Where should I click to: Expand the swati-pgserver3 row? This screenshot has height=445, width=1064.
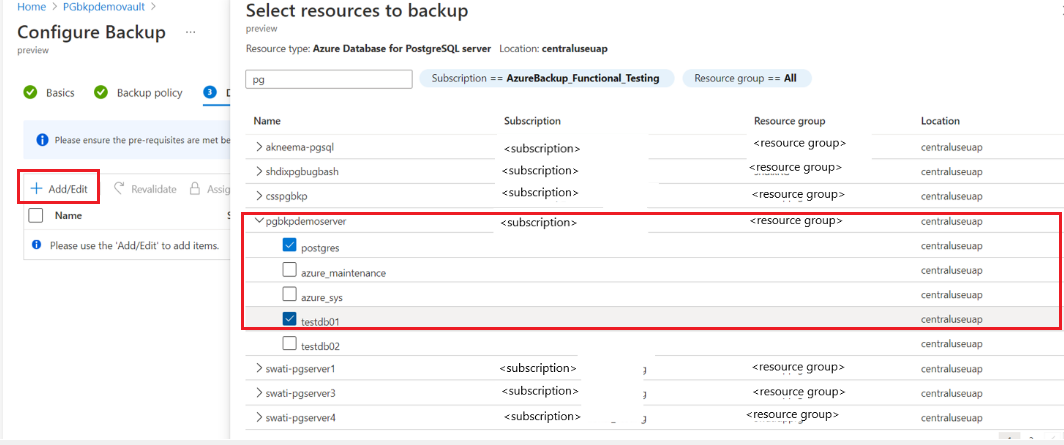(259, 392)
